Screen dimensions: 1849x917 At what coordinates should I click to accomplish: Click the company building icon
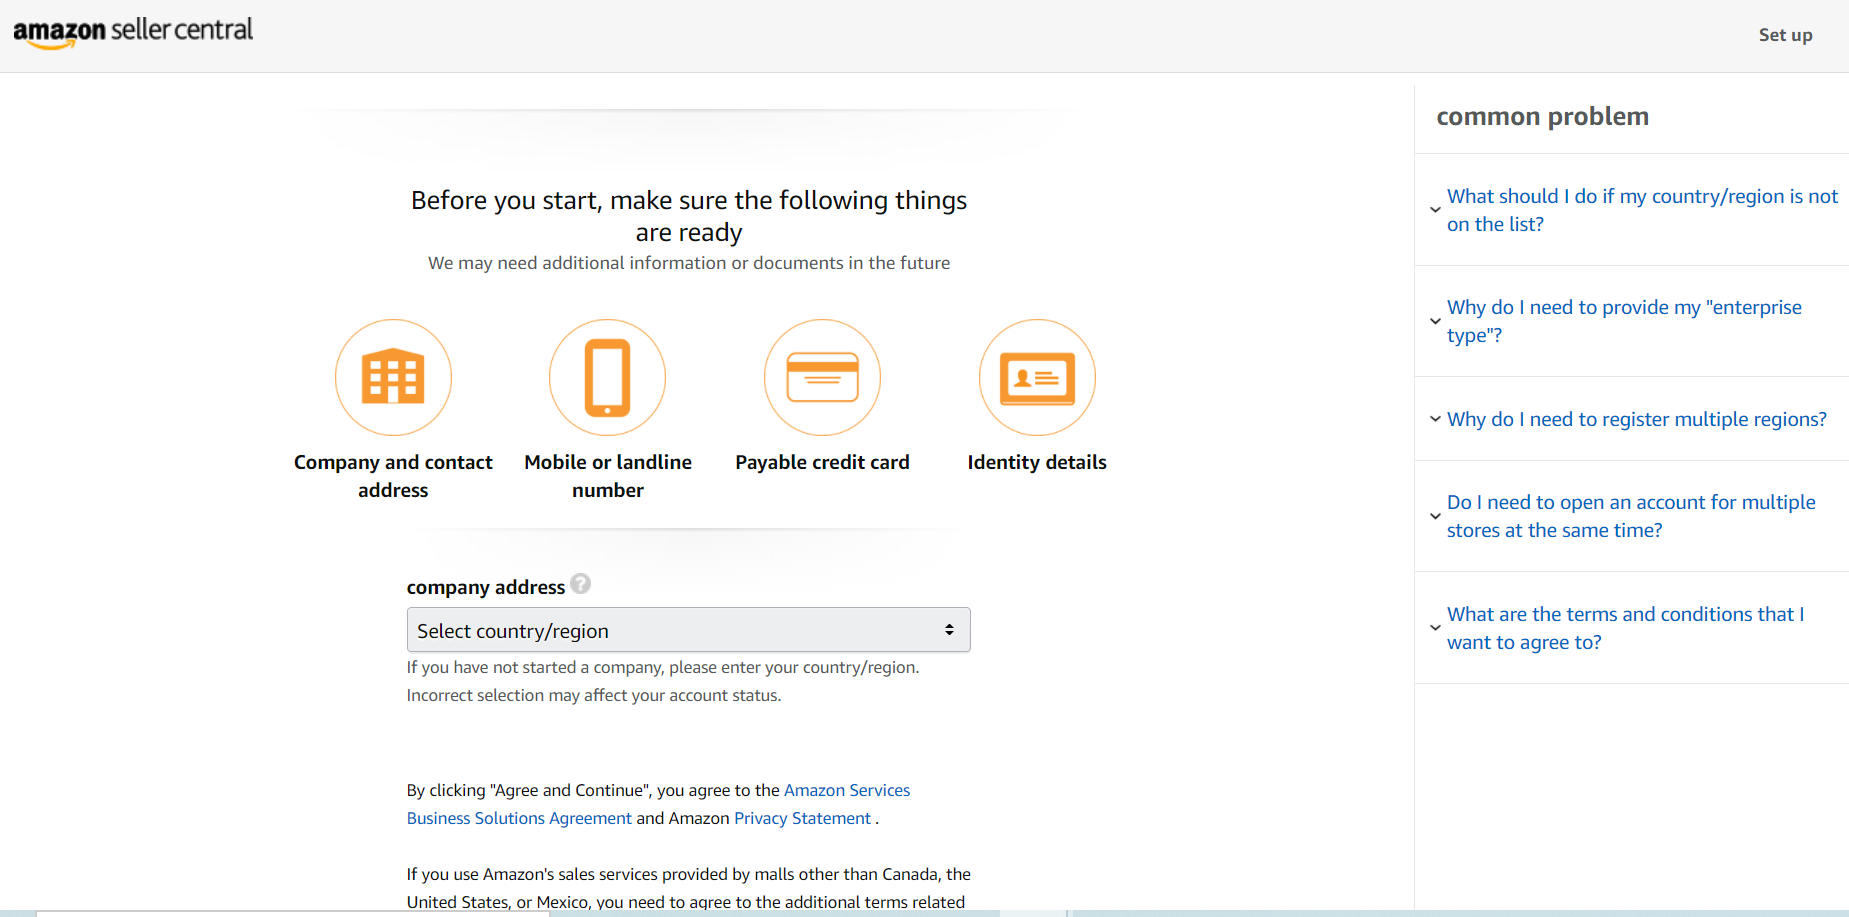coord(393,378)
